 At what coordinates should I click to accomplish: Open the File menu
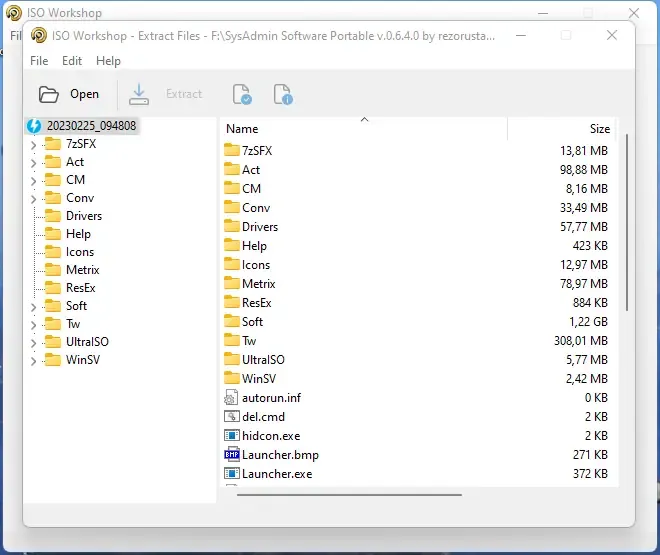(39, 61)
